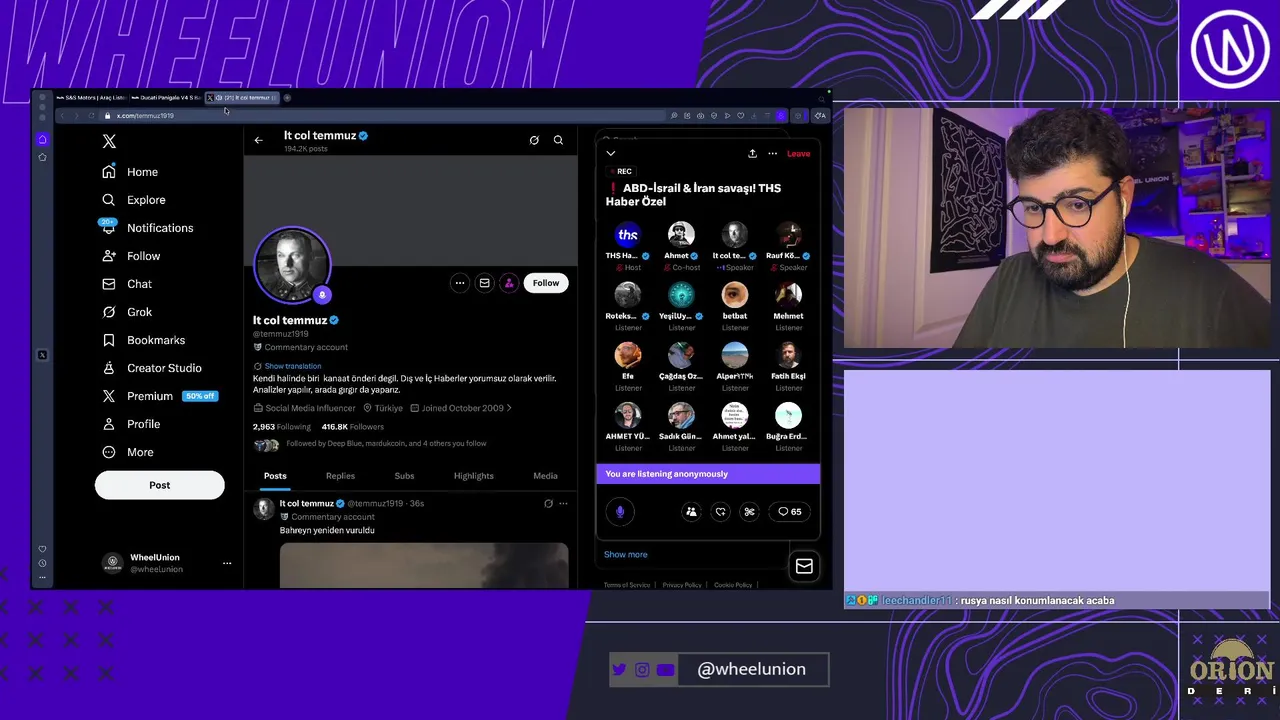
Task: Expand the More menu in sidebar
Action: tap(128, 452)
